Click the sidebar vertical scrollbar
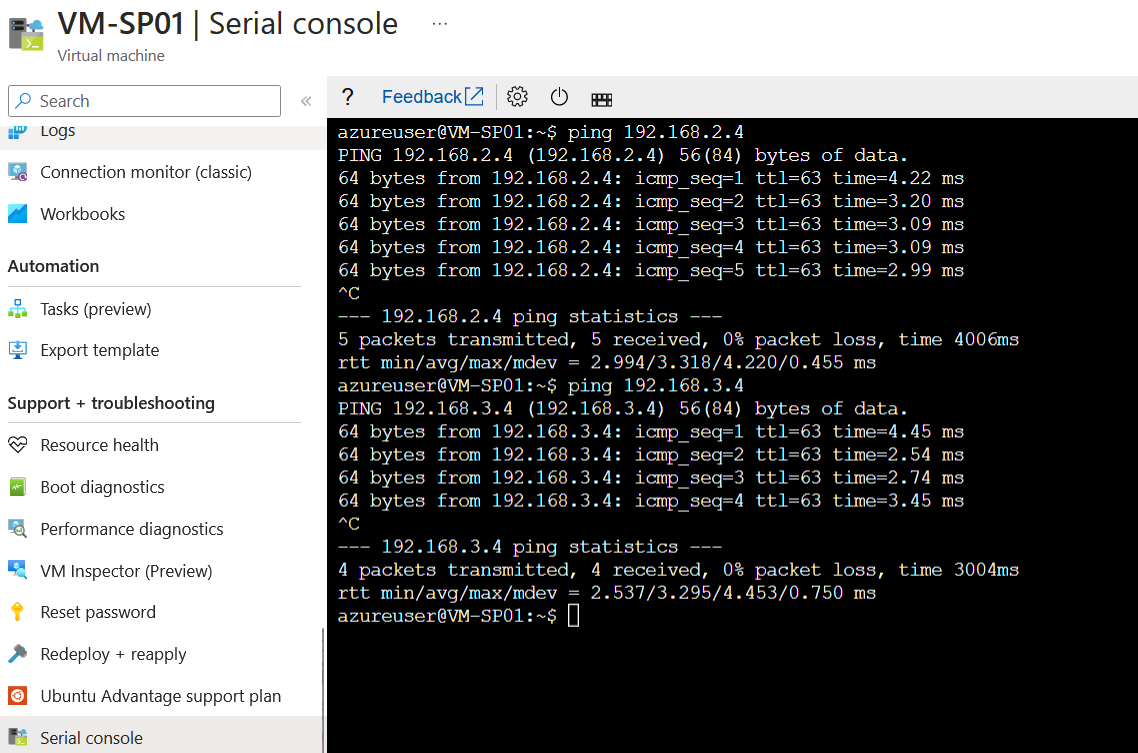This screenshot has height=753, width=1138. click(323, 689)
